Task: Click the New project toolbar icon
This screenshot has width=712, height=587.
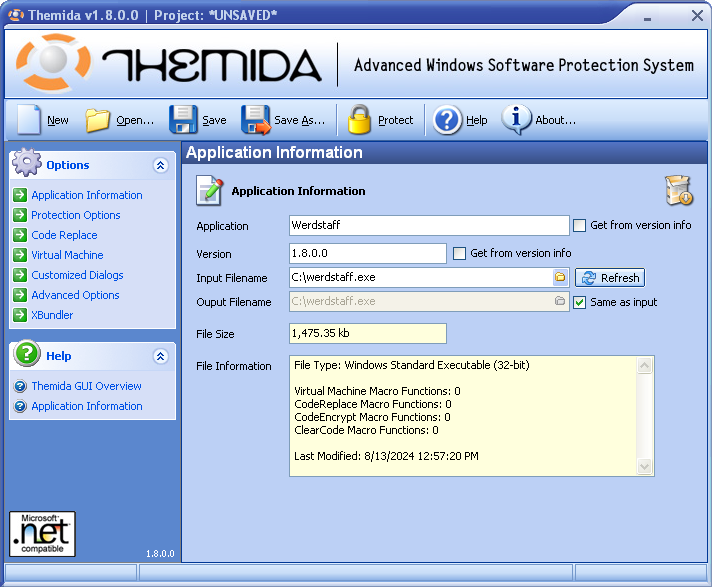Action: [28, 120]
